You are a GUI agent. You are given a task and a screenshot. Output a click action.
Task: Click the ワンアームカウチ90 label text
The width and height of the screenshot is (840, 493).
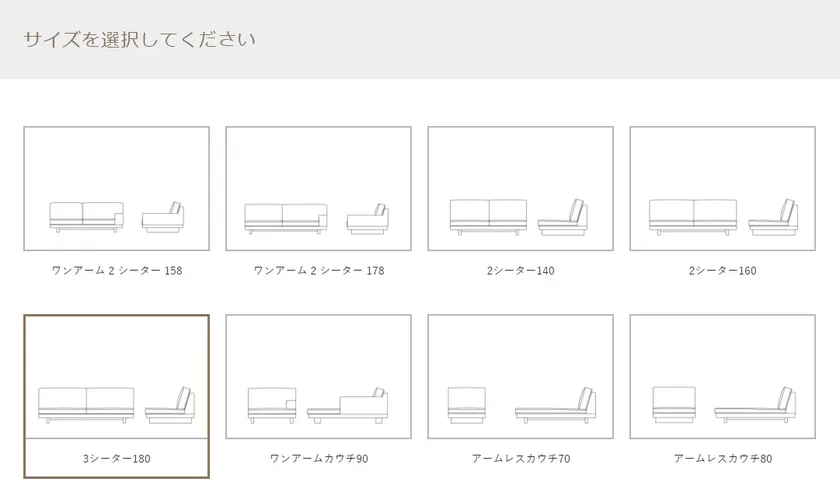click(319, 459)
